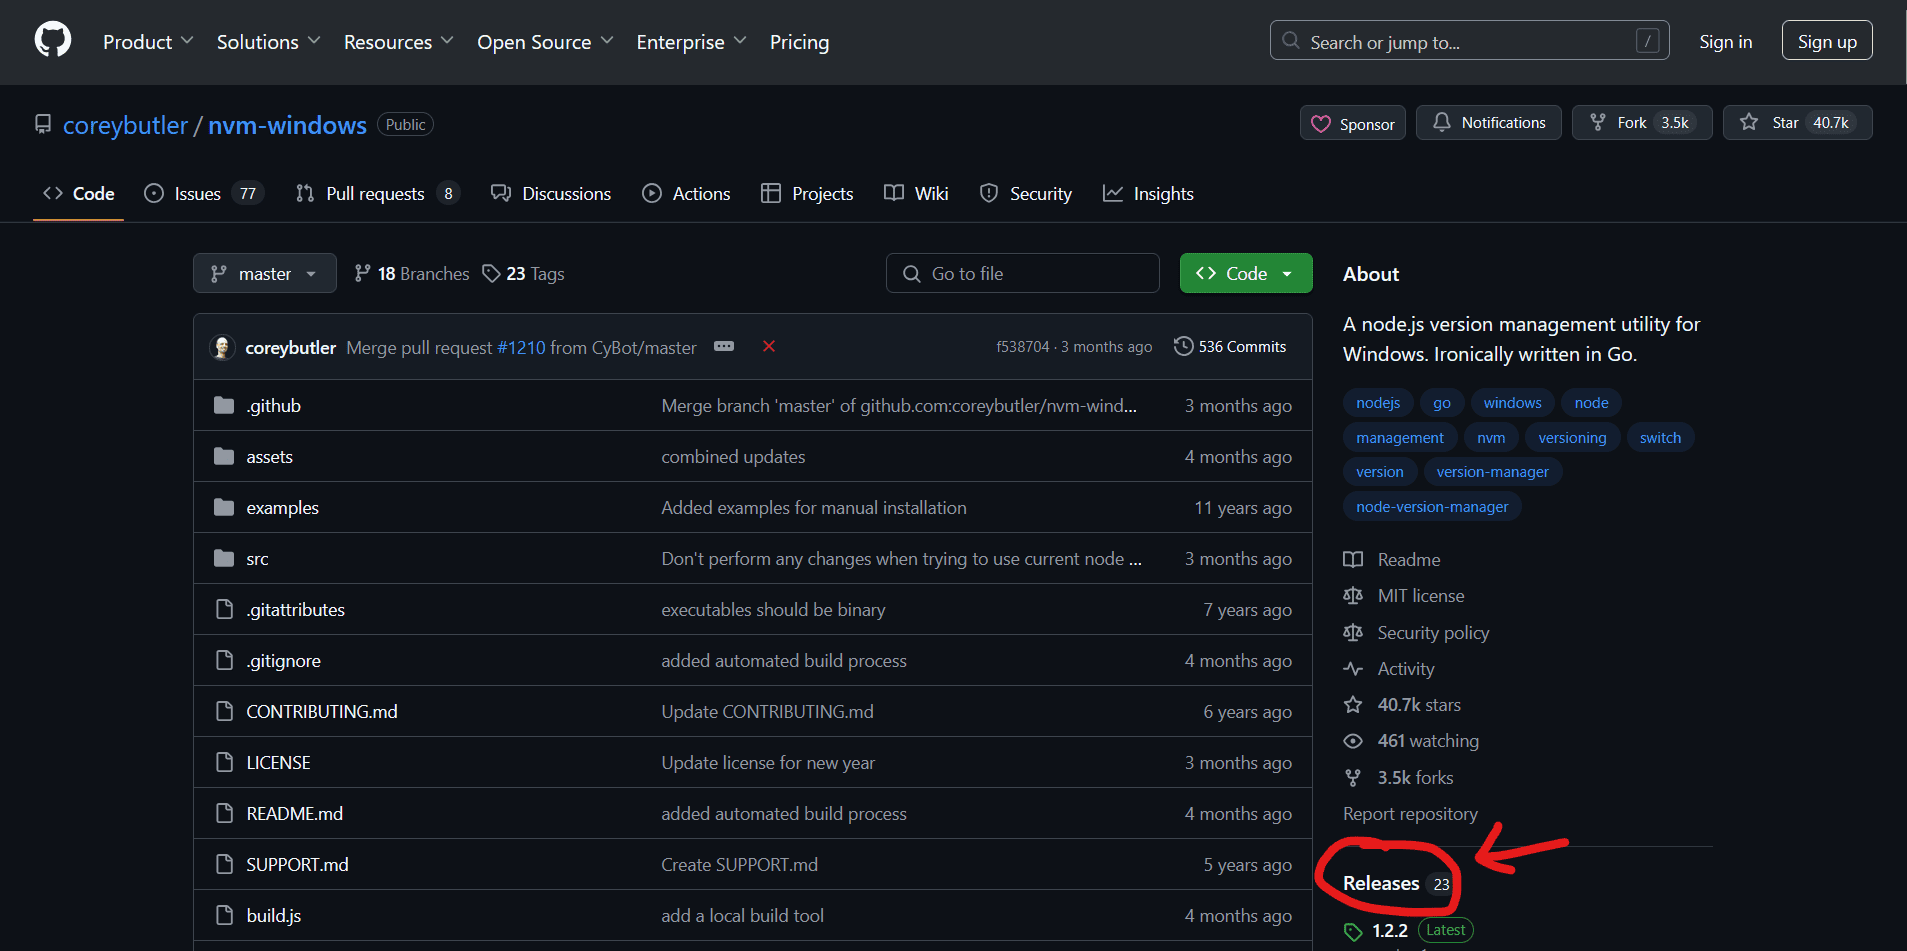Click the Sign up button
This screenshot has width=1907, height=951.
1826,41
